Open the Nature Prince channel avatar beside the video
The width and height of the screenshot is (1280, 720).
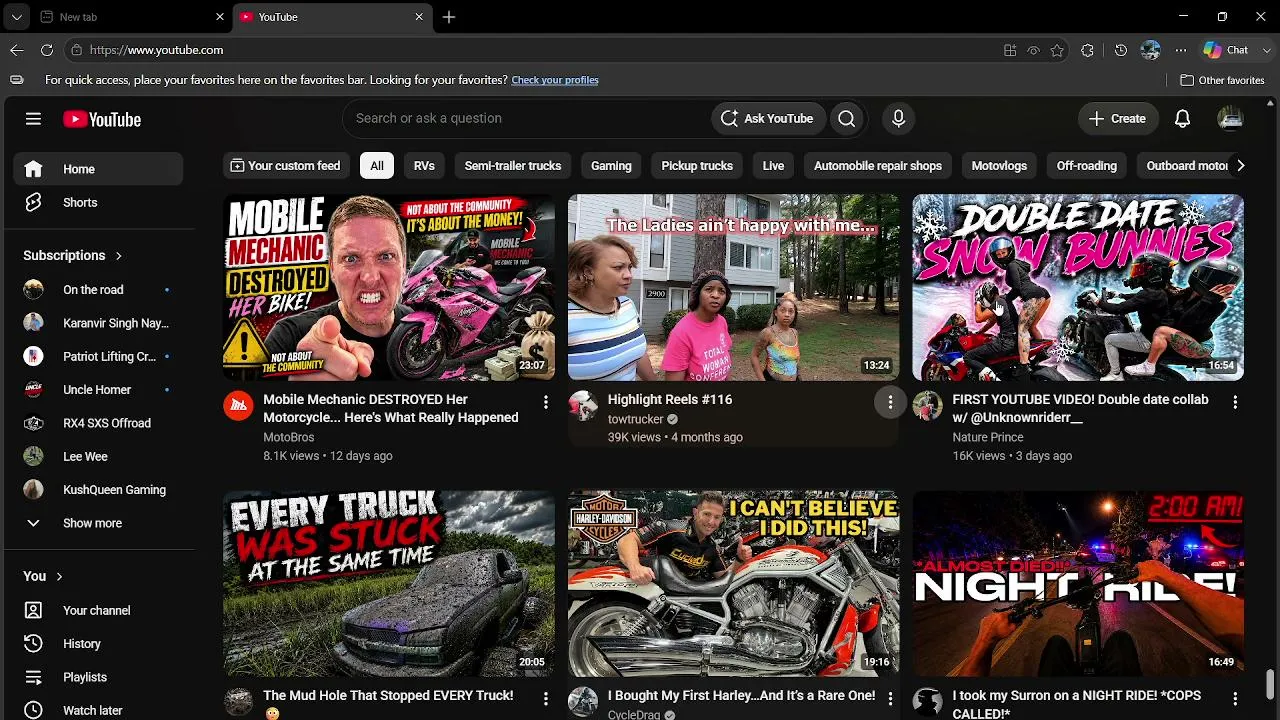pyautogui.click(x=927, y=405)
